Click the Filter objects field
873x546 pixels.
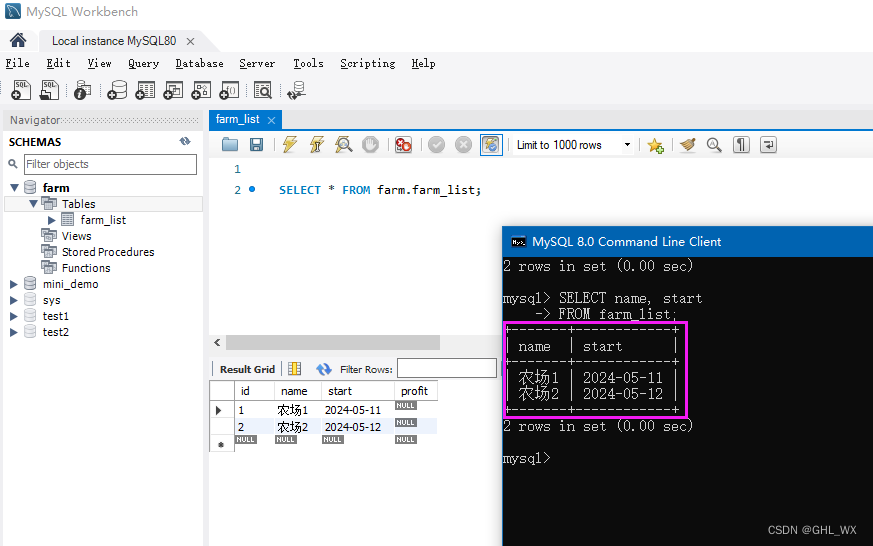click(110, 164)
